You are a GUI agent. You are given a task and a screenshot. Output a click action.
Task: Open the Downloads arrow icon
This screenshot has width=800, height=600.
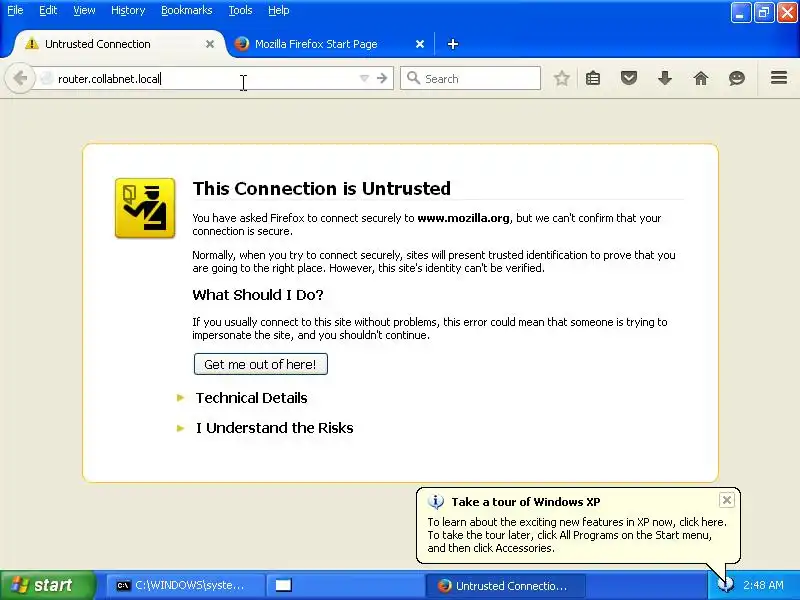(665, 78)
